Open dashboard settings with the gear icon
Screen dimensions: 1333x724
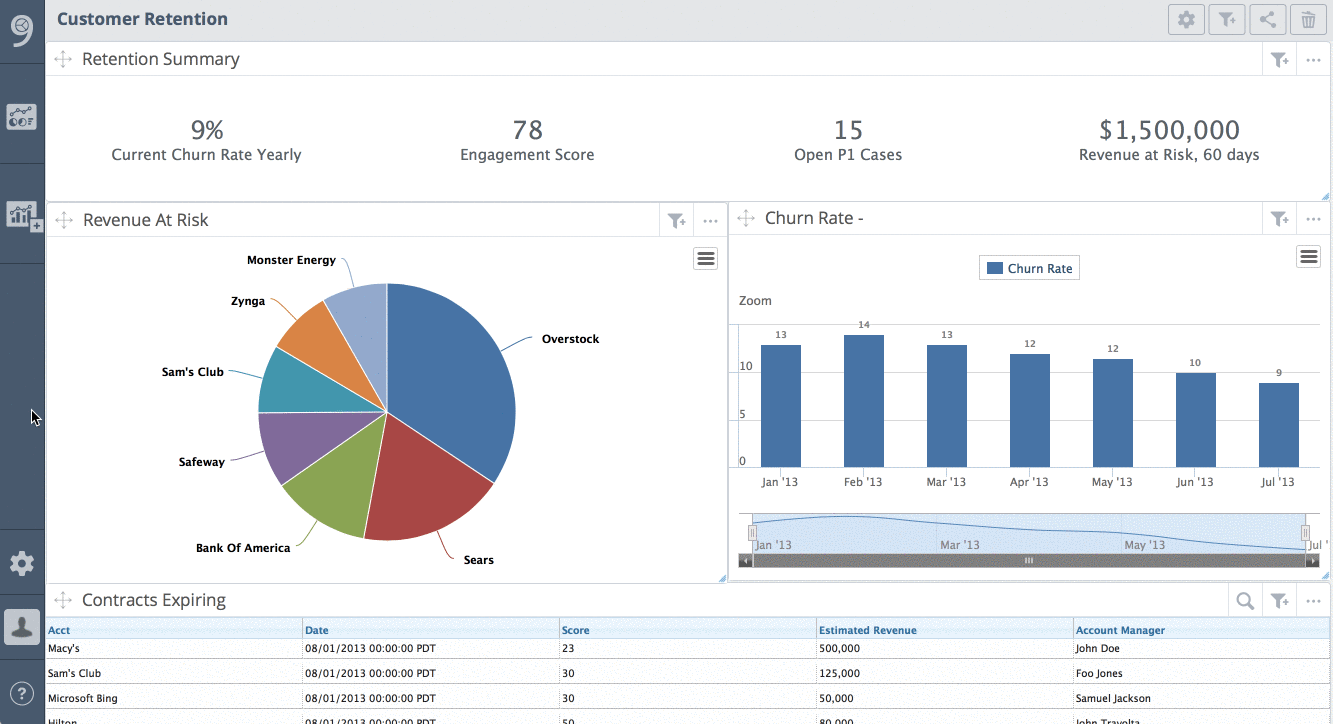coord(1186,19)
